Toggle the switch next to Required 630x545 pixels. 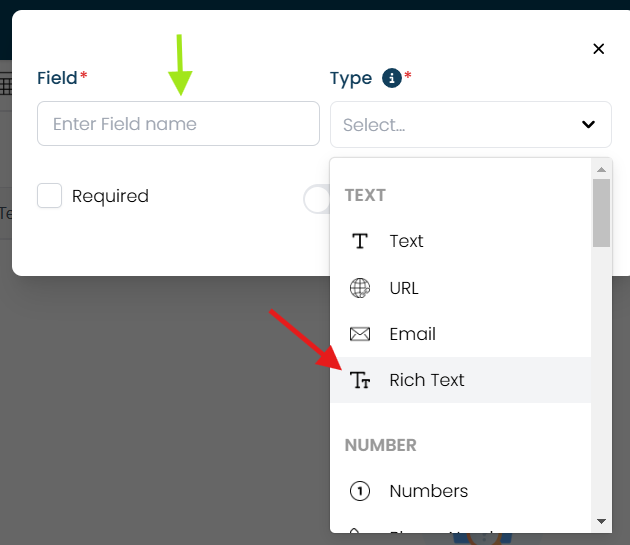[317, 199]
